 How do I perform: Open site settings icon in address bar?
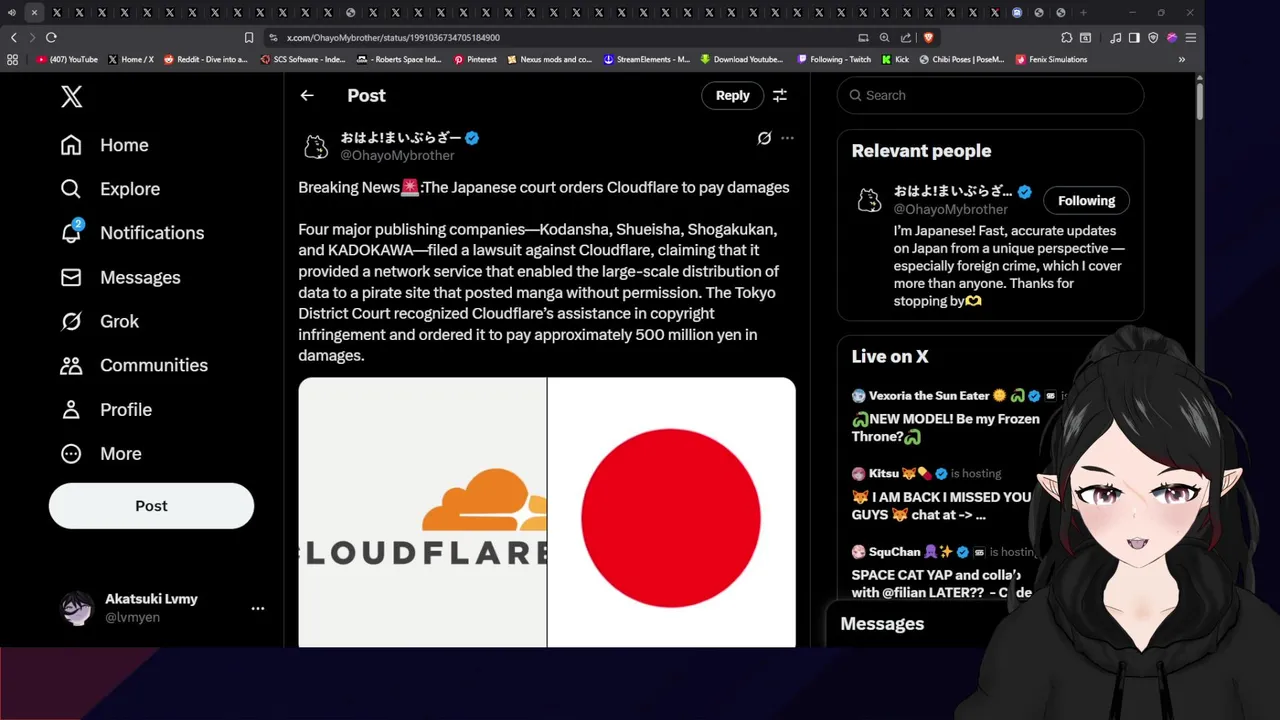(273, 37)
